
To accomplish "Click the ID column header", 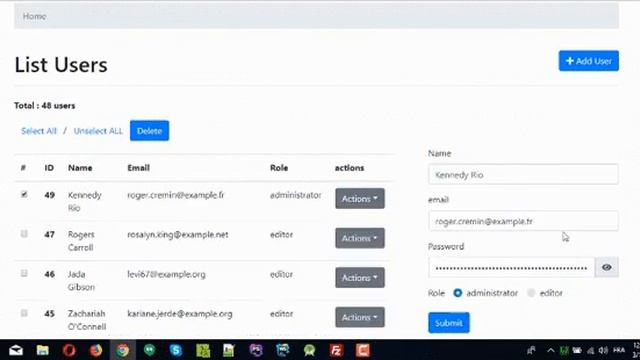I will [49, 168].
